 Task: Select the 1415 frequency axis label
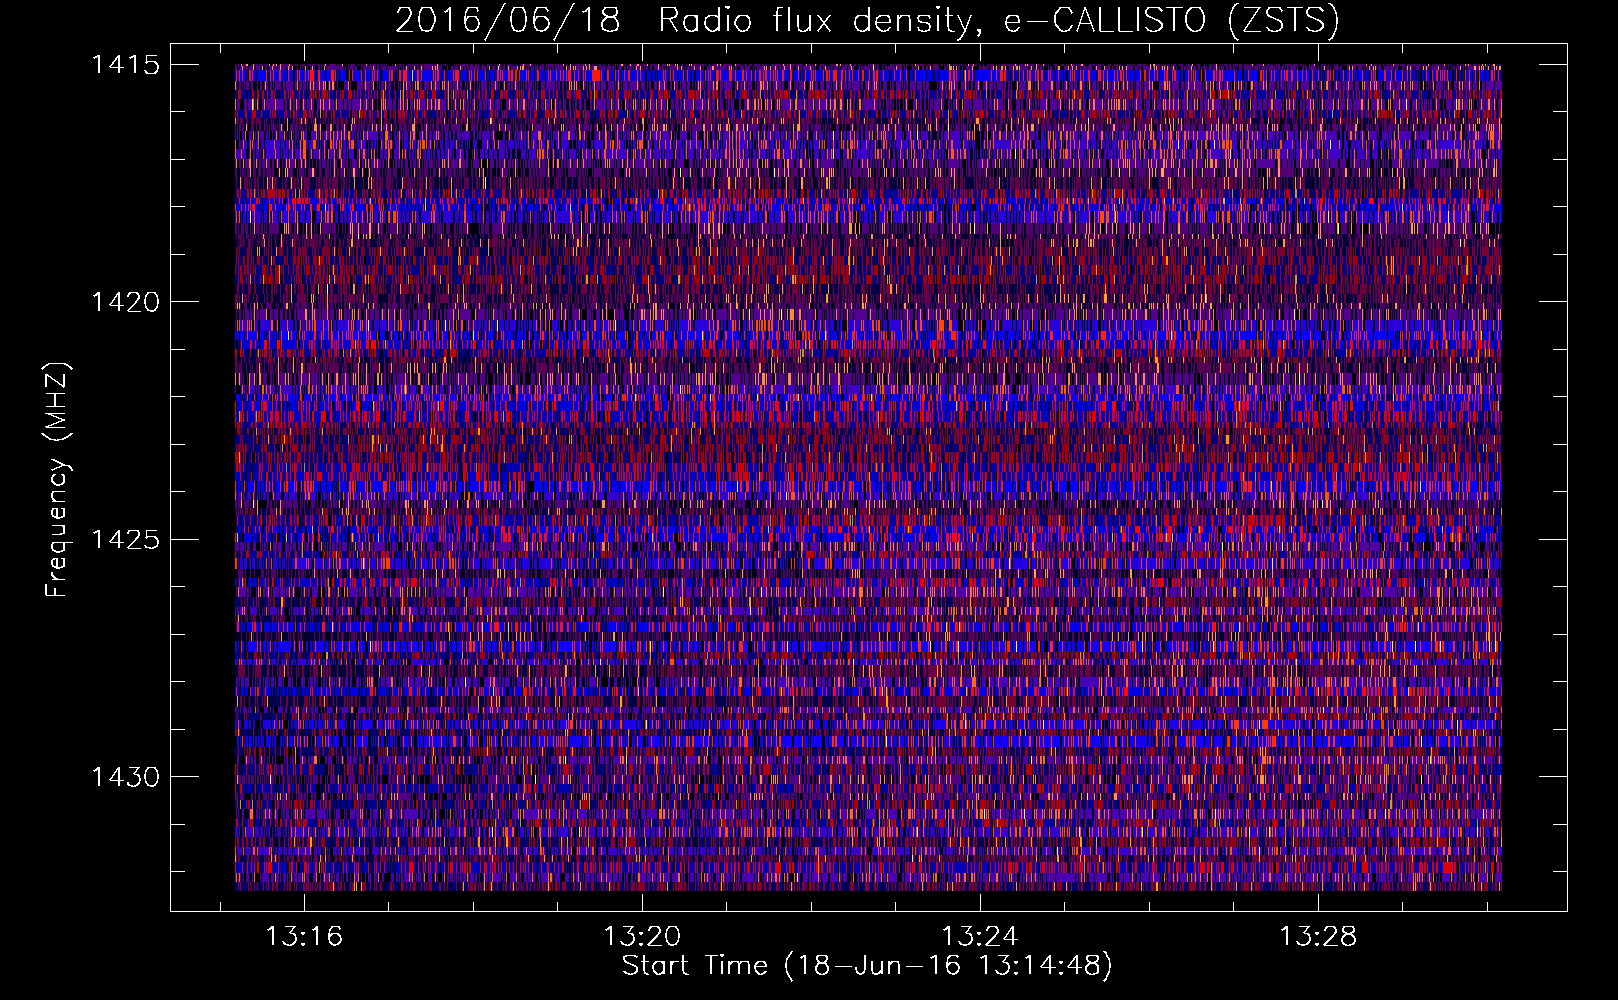[x=125, y=65]
